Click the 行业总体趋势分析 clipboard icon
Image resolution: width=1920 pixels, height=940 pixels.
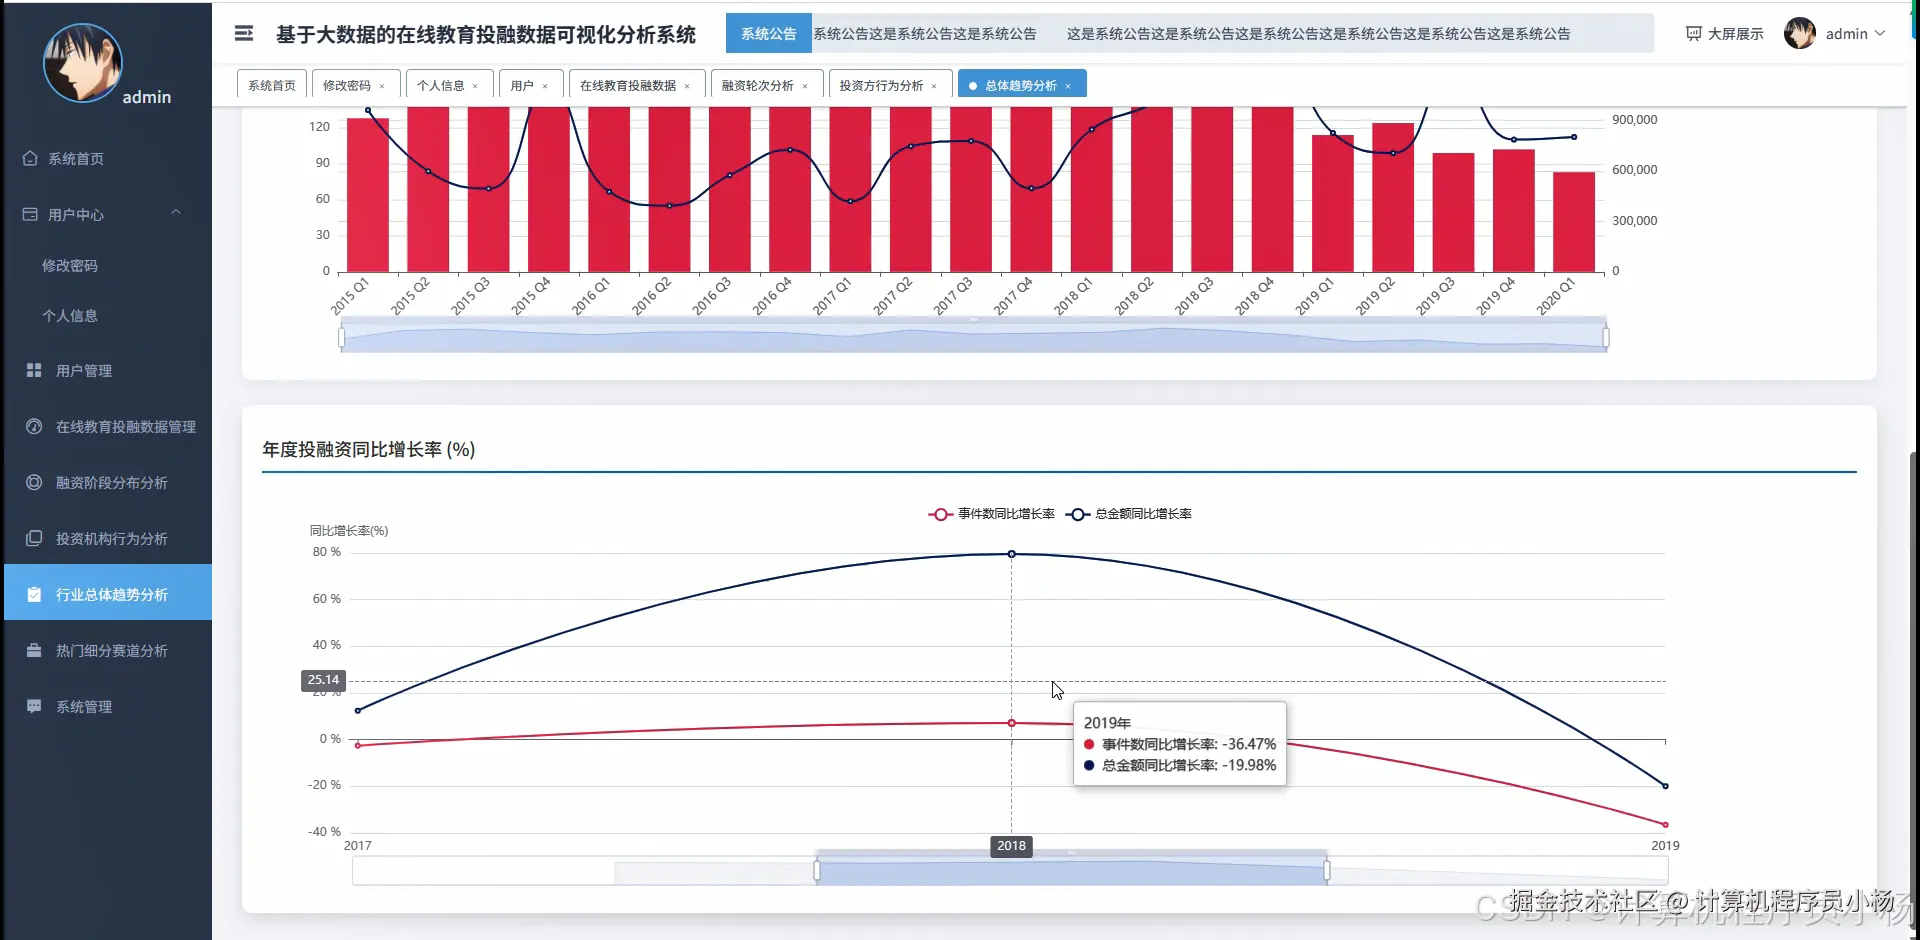coord(34,594)
